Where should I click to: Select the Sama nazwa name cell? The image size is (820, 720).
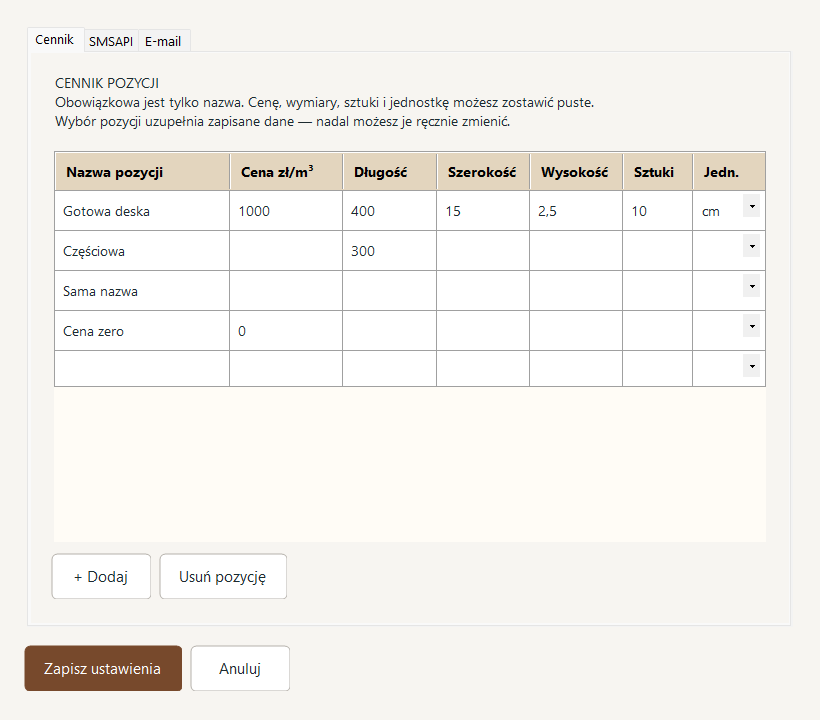pos(142,291)
